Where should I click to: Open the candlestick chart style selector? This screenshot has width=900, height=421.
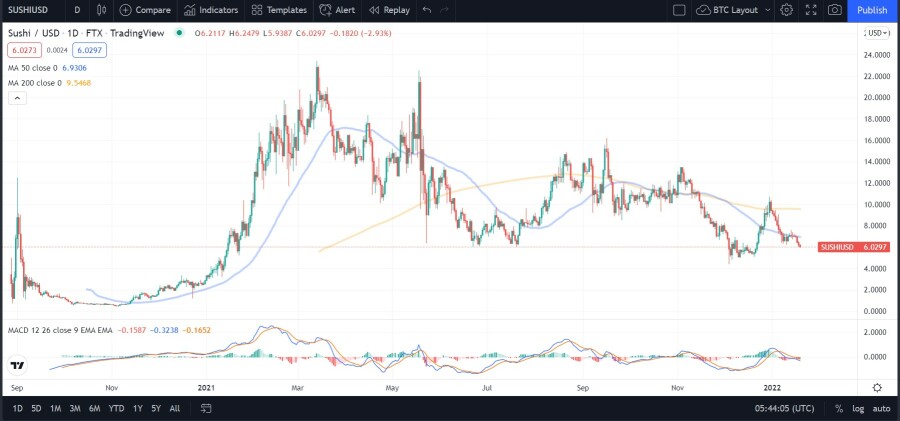point(101,10)
